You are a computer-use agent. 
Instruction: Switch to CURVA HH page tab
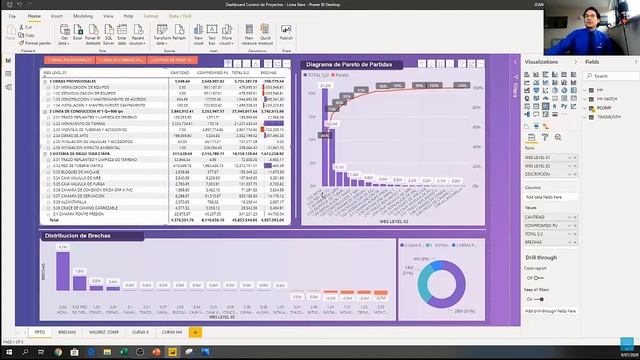172,333
